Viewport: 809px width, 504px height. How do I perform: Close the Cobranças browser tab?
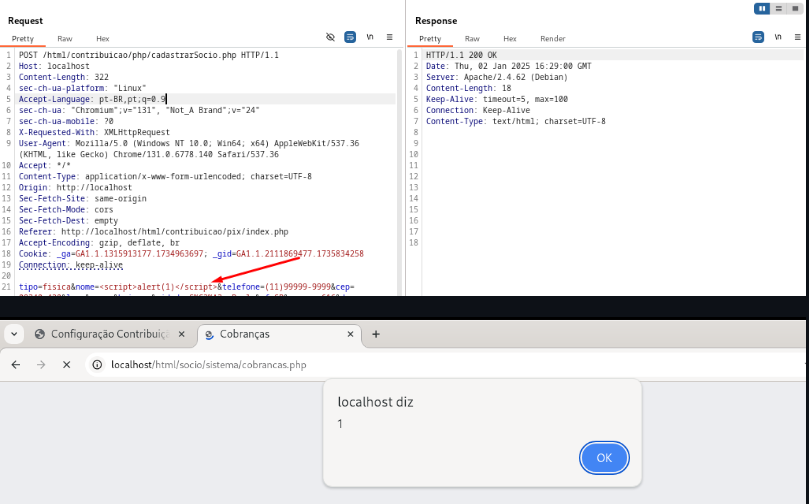[350, 334]
